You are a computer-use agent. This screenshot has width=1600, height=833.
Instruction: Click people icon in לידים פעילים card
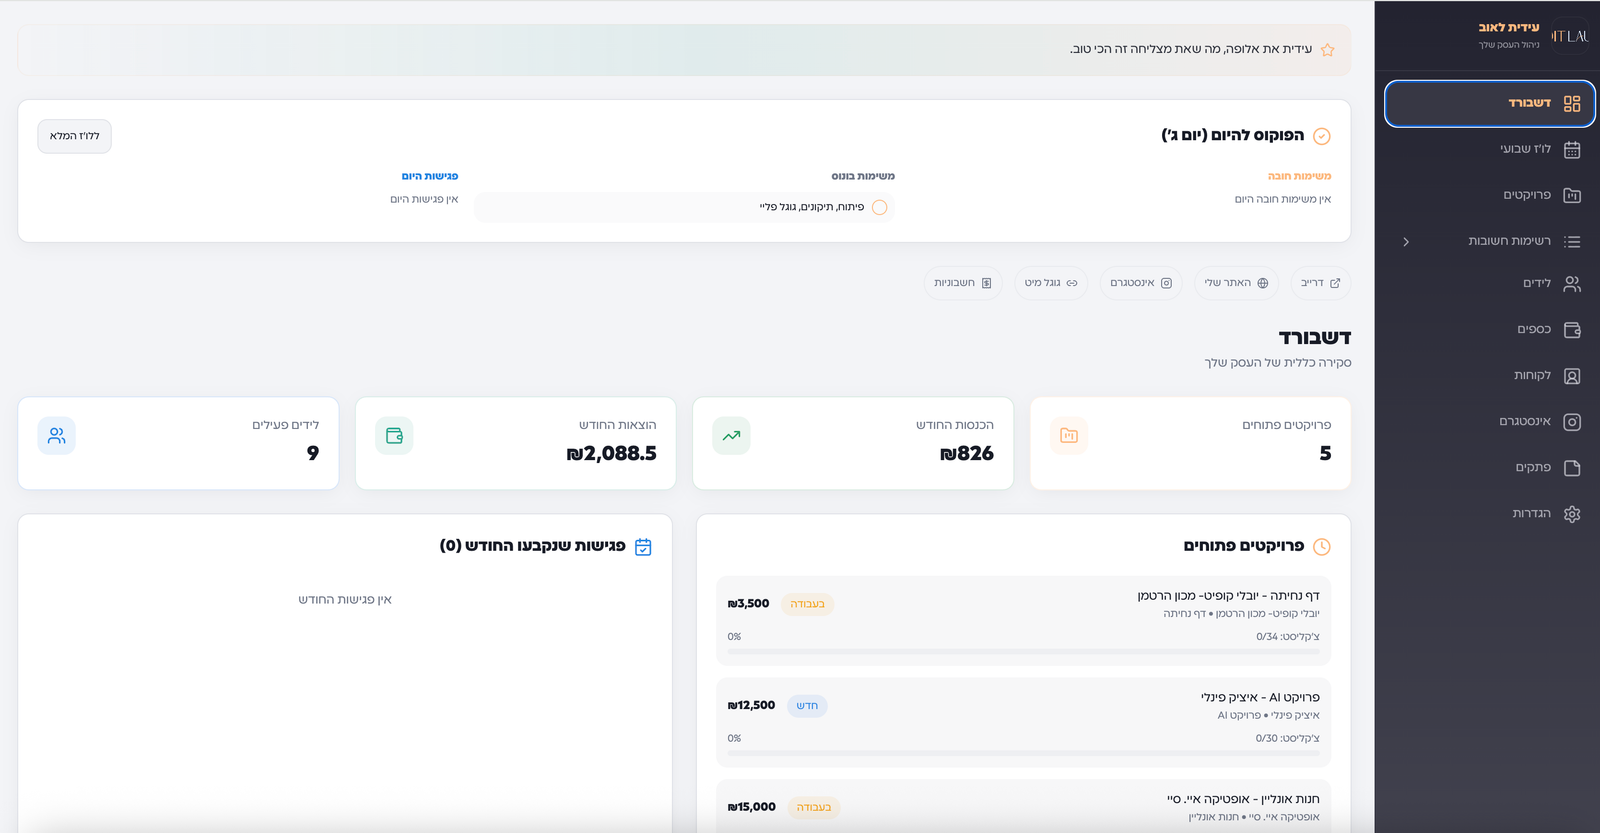(57, 436)
